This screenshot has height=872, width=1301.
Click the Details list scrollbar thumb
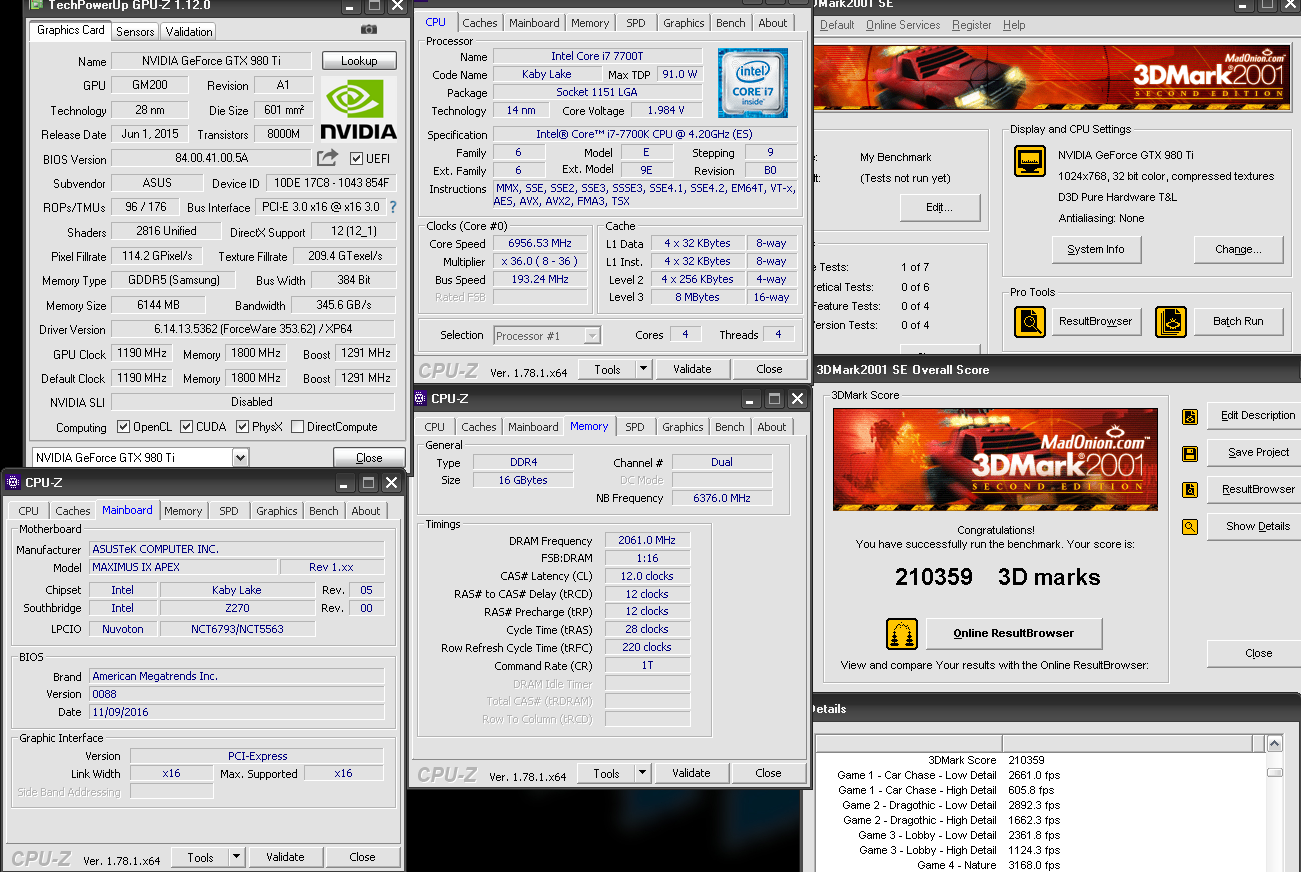tap(1274, 772)
